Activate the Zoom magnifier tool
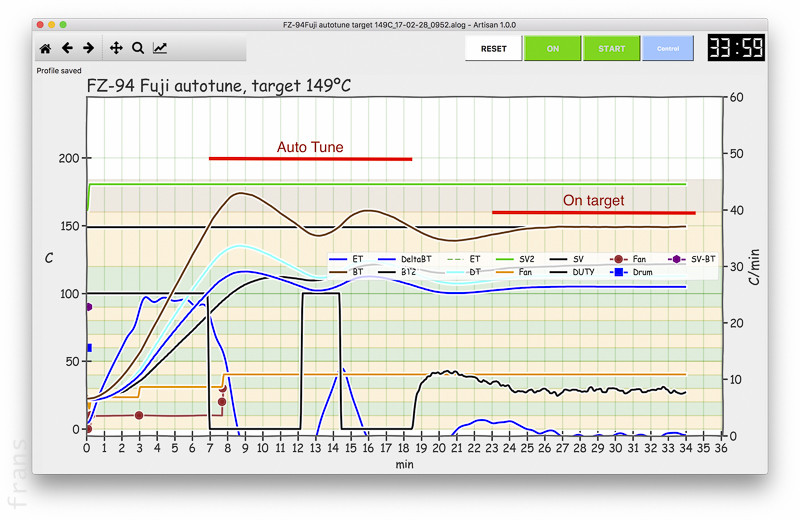This screenshot has width=800, height=520. point(138,48)
